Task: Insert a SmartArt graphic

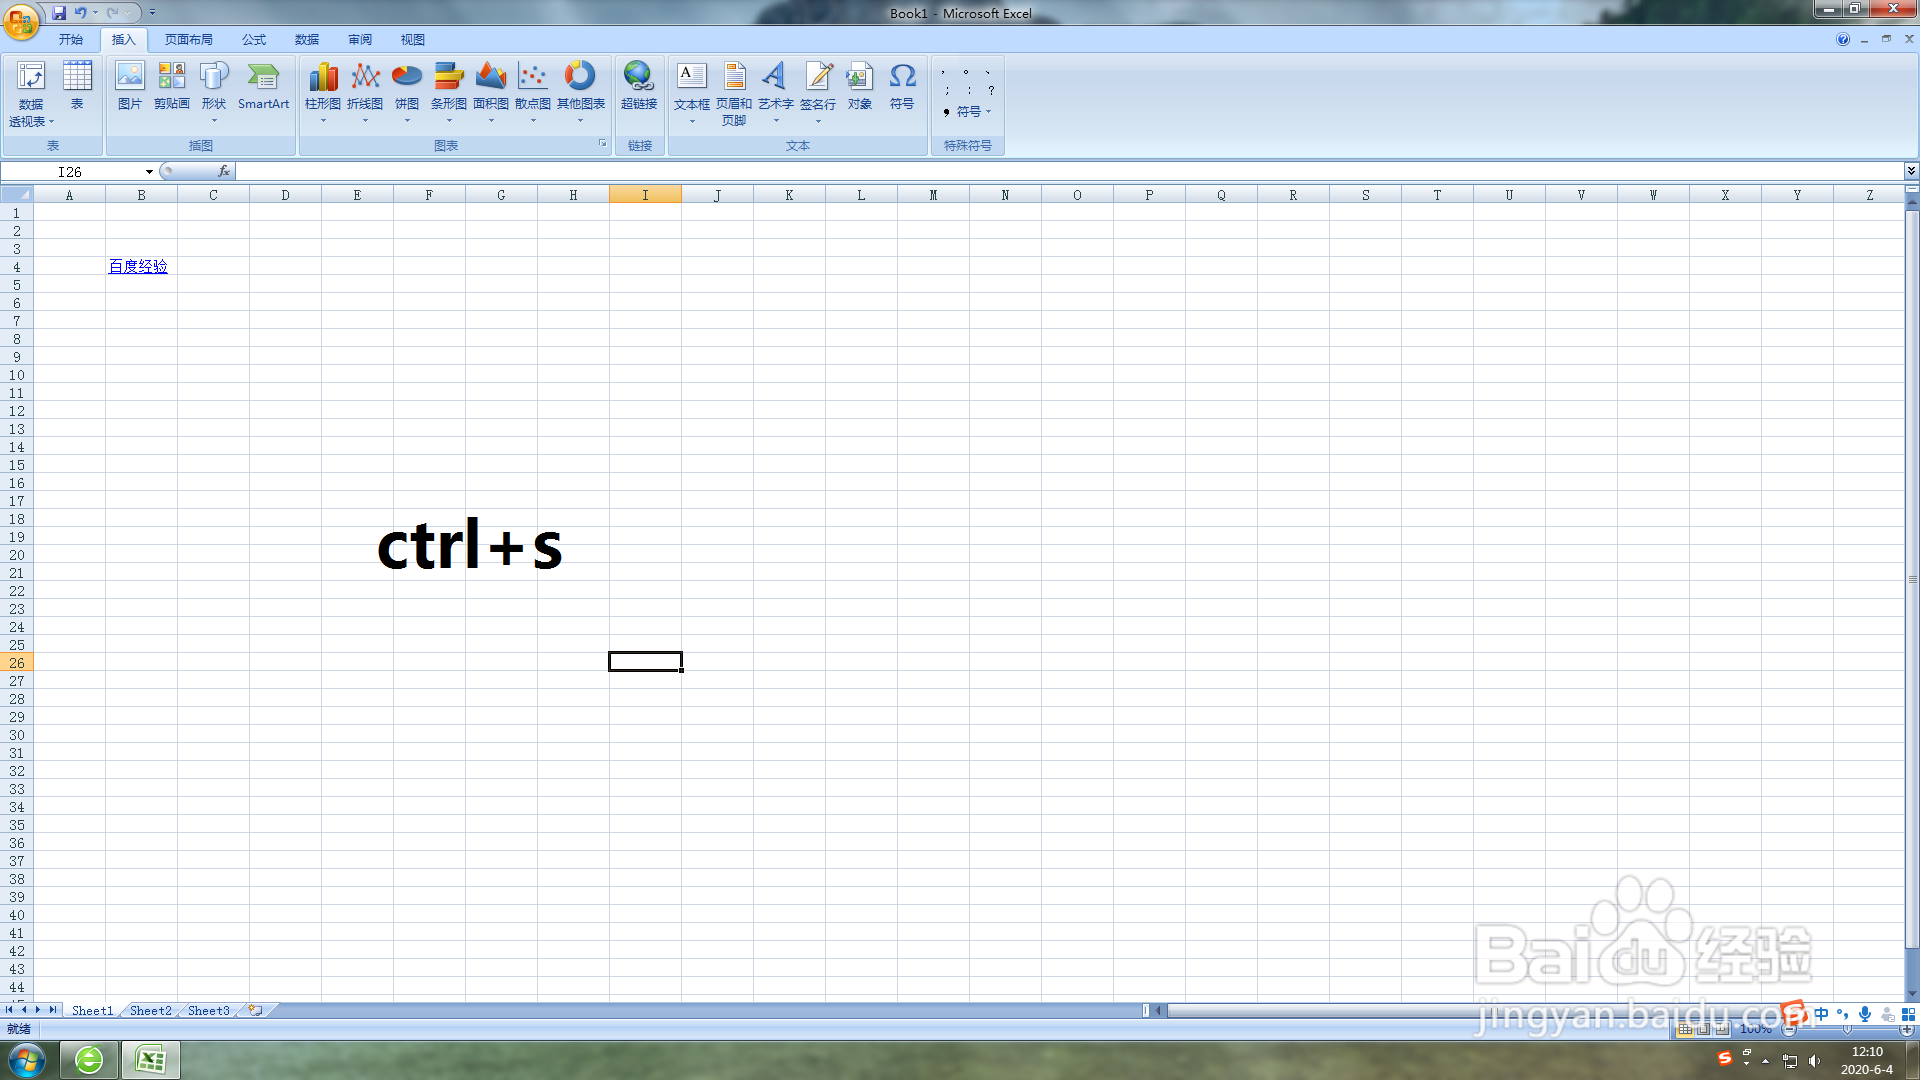Action: pyautogui.click(x=263, y=88)
